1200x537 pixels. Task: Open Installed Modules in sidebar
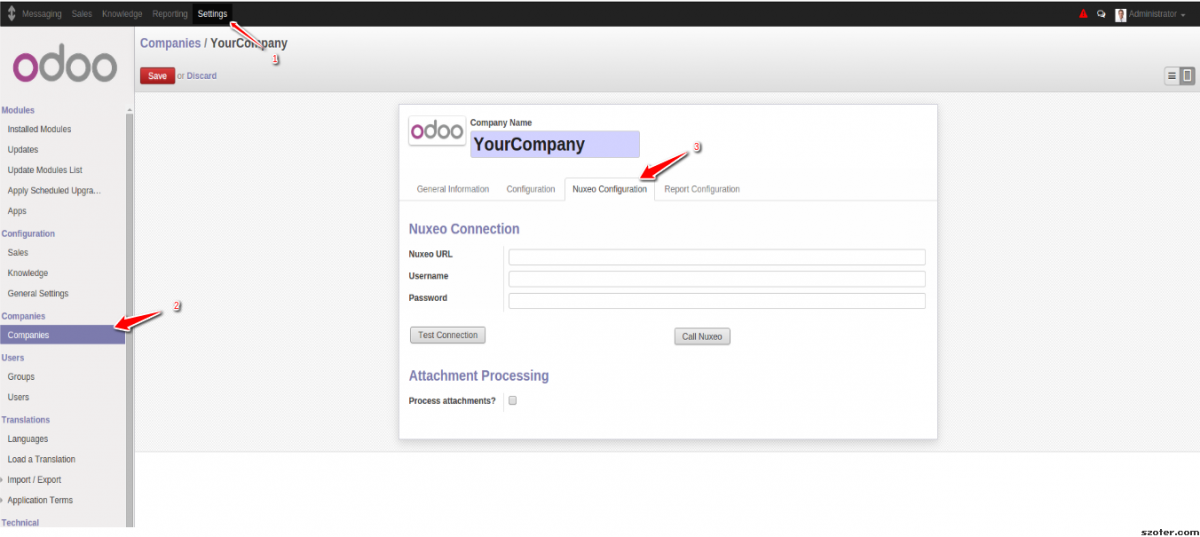[39, 129]
